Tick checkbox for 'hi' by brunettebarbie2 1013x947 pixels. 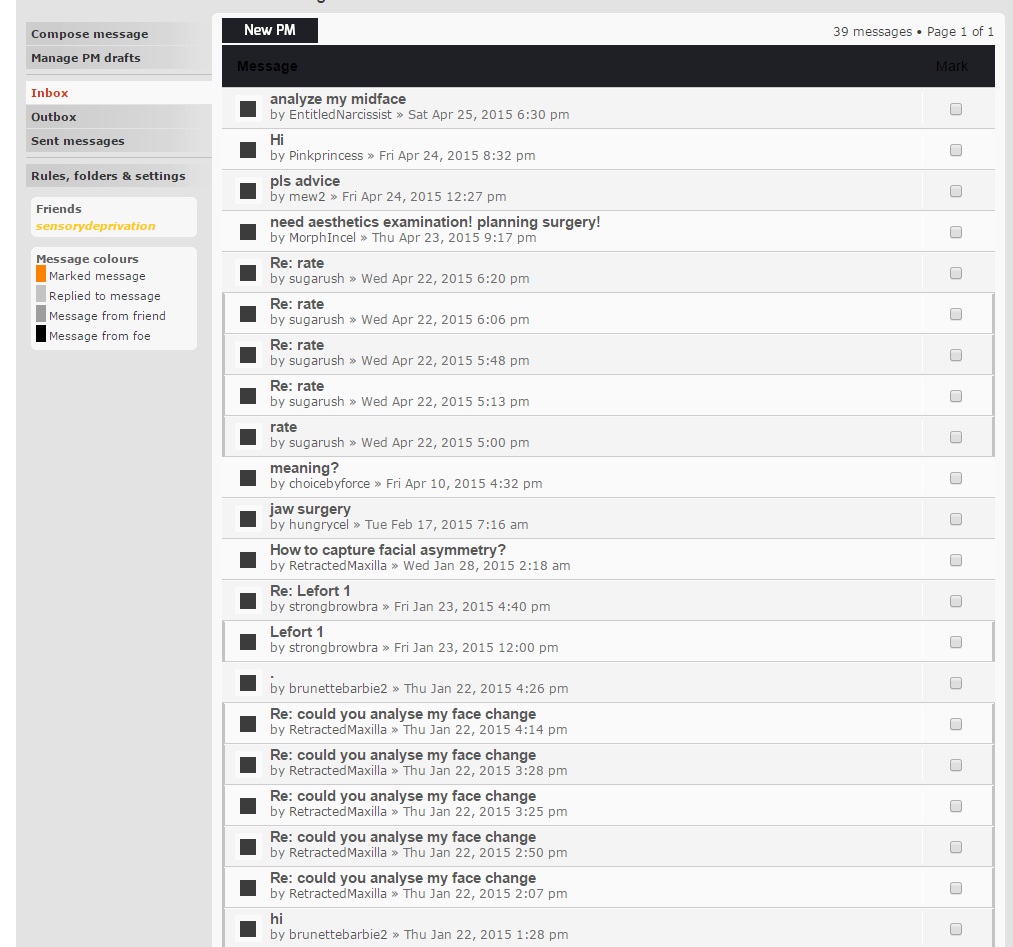pos(956,930)
